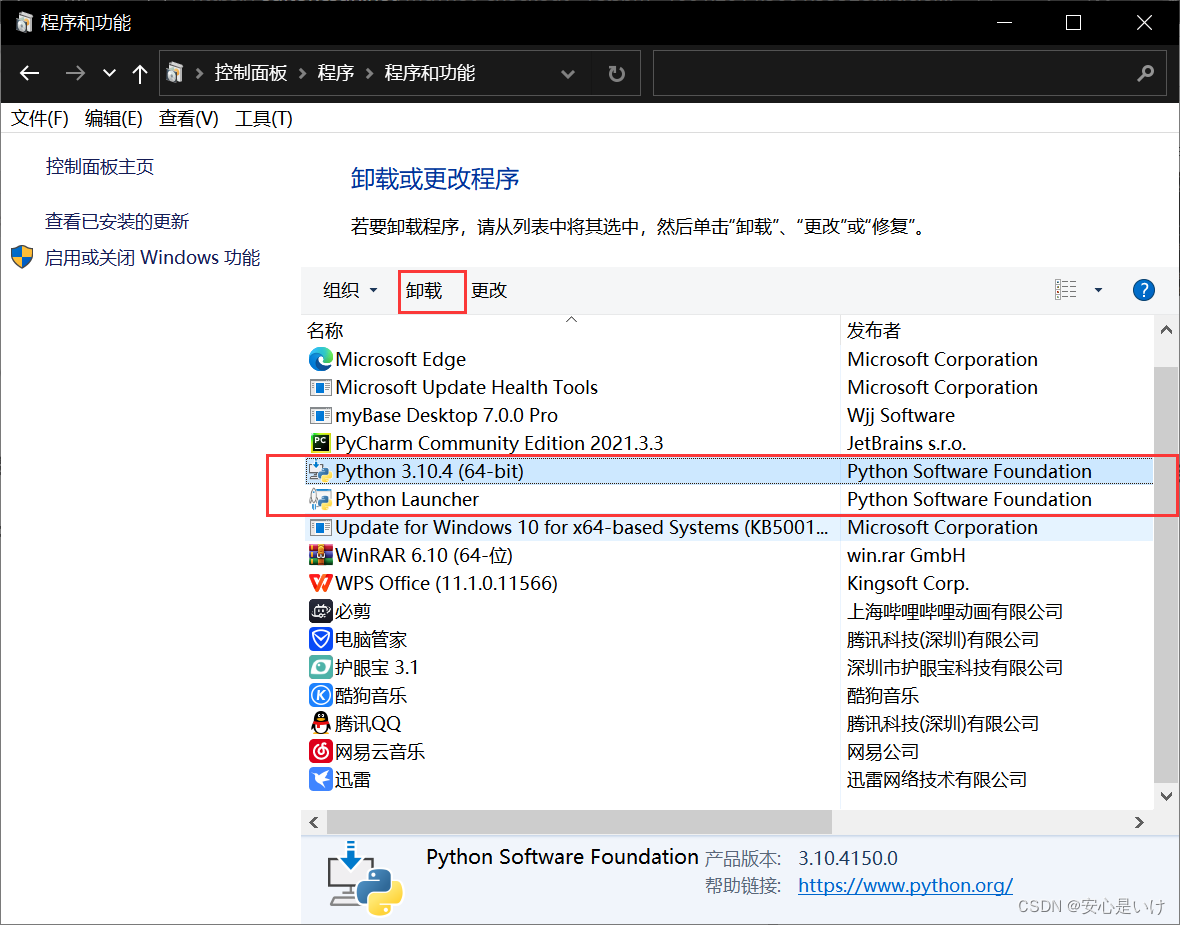Screen dimensions: 1180x925
Task: Open 启用或关闭 Windows 功能 link
Action: coord(152,257)
